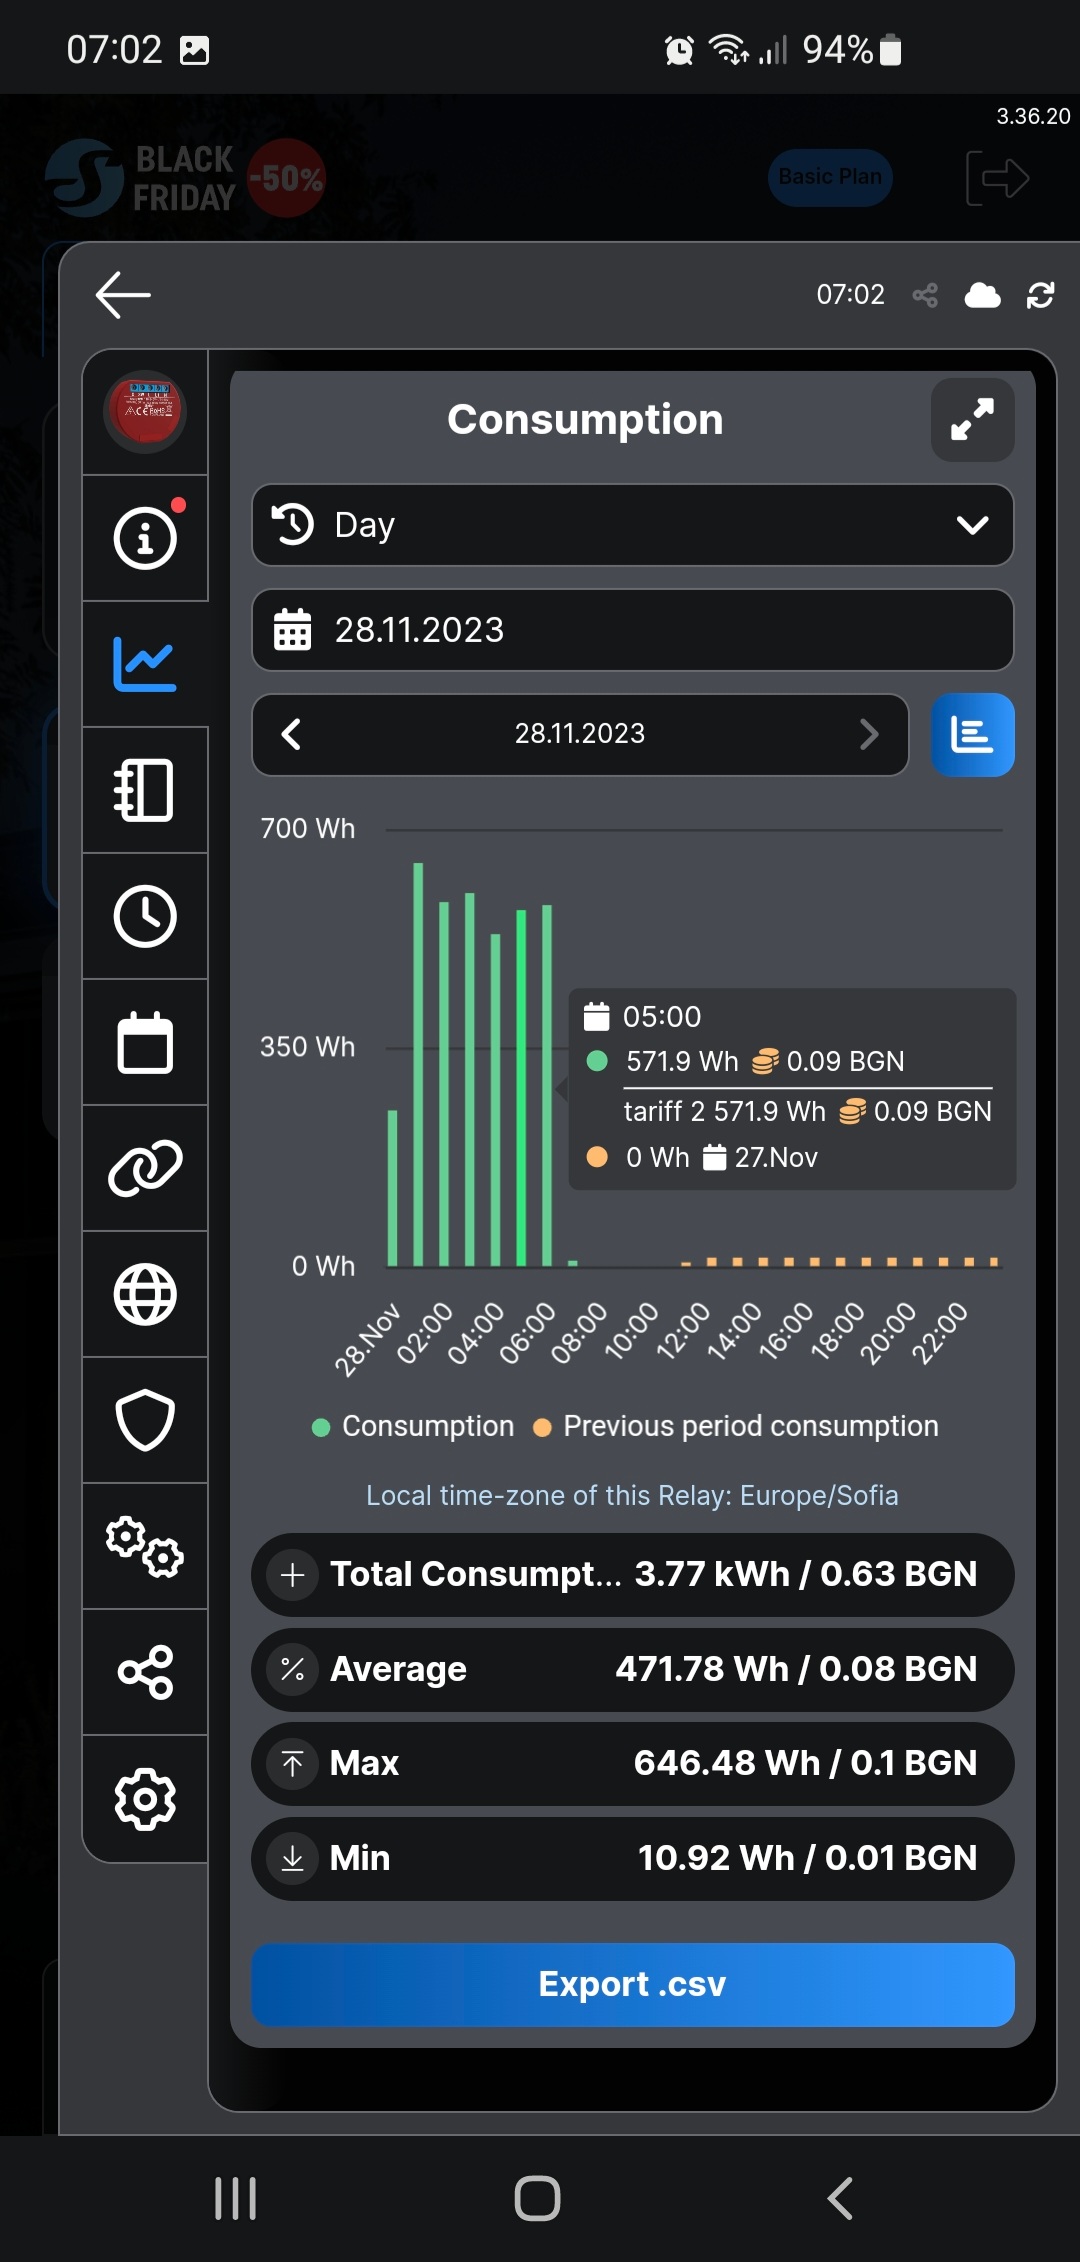The image size is (1080, 2262).
Task: Open the globe internet settings icon
Action: 145,1294
